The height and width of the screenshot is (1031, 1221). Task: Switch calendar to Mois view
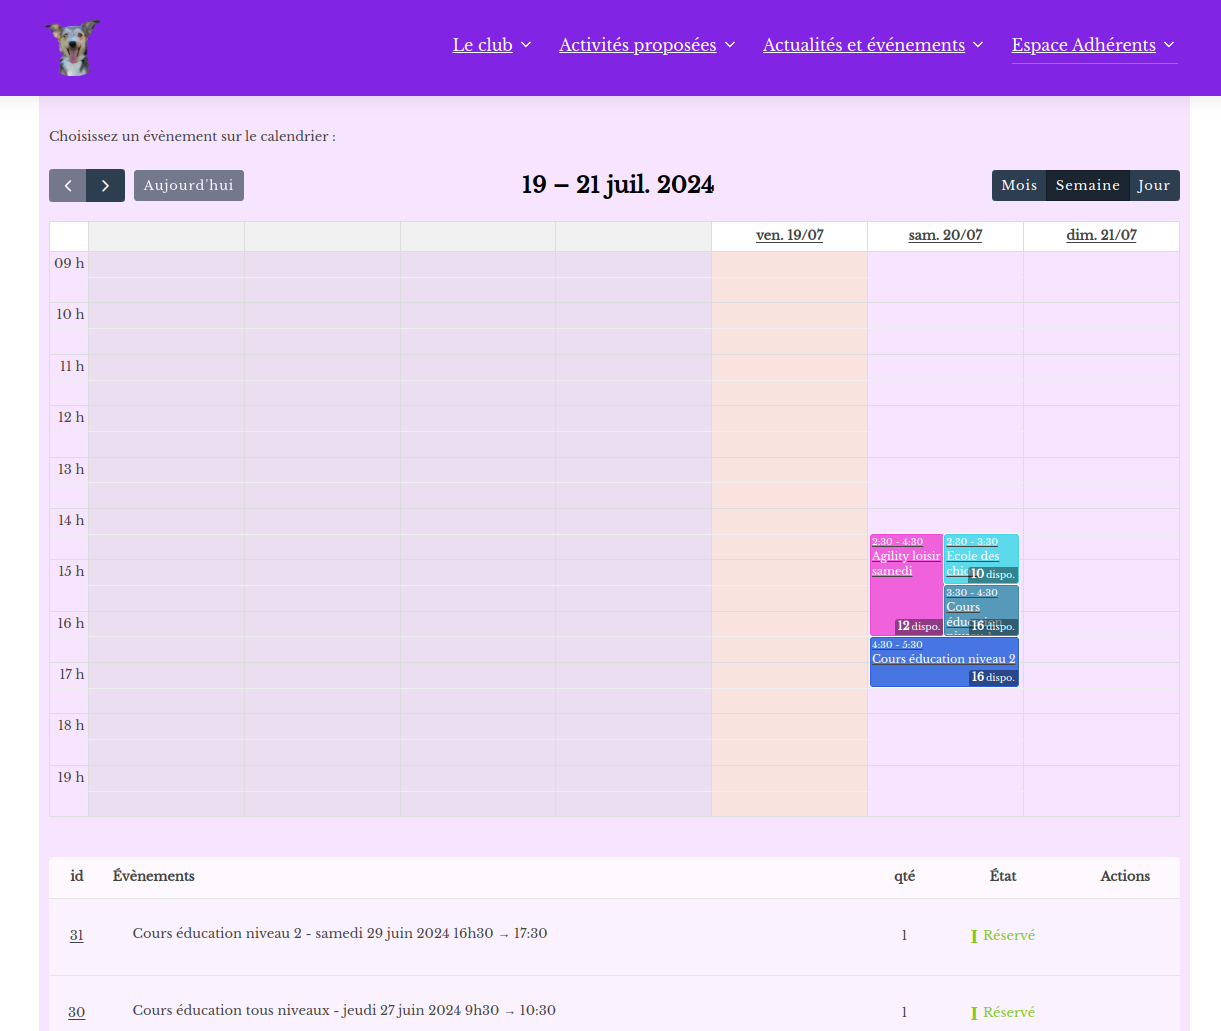point(1019,186)
